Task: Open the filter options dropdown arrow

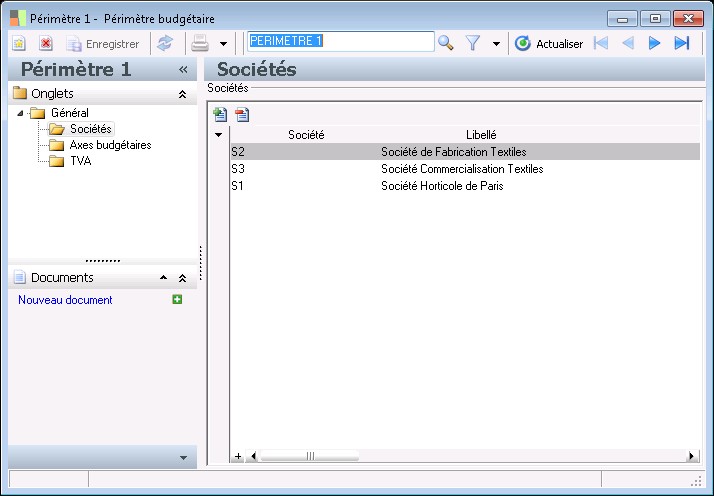Action: 496,44
